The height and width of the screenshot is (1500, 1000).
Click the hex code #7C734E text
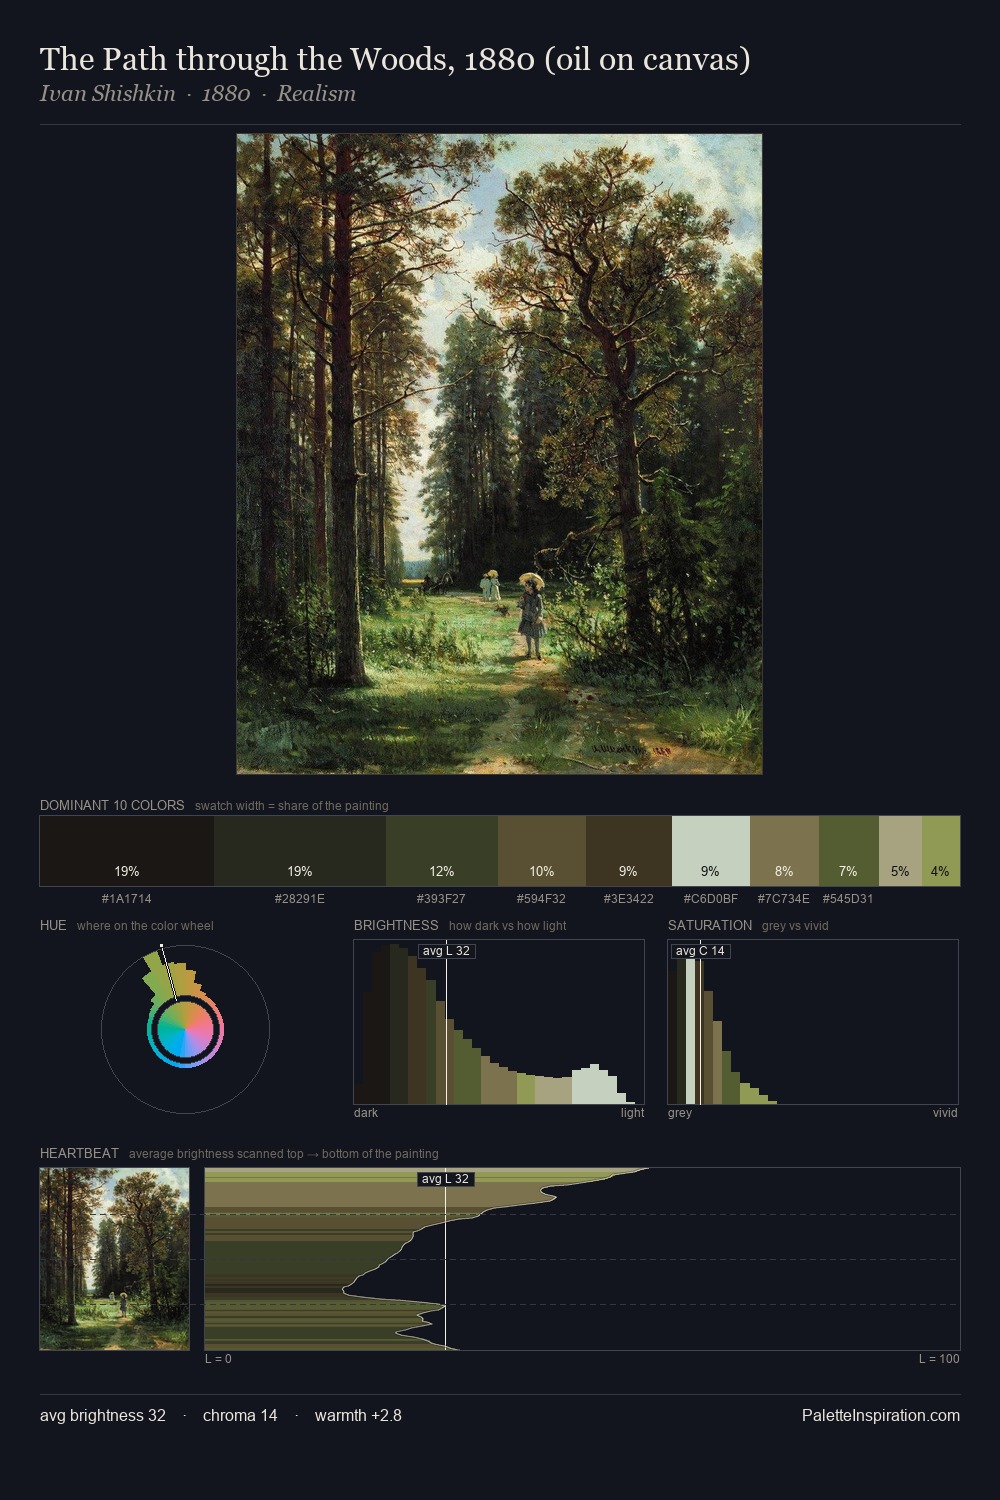point(784,899)
